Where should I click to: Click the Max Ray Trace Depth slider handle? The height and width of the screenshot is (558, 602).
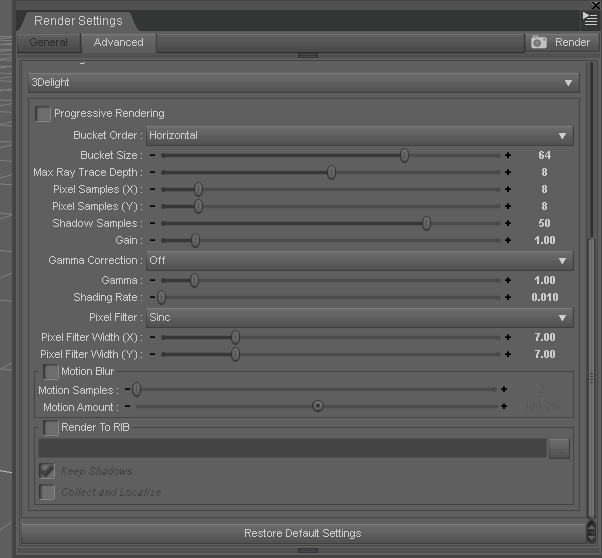[331, 172]
